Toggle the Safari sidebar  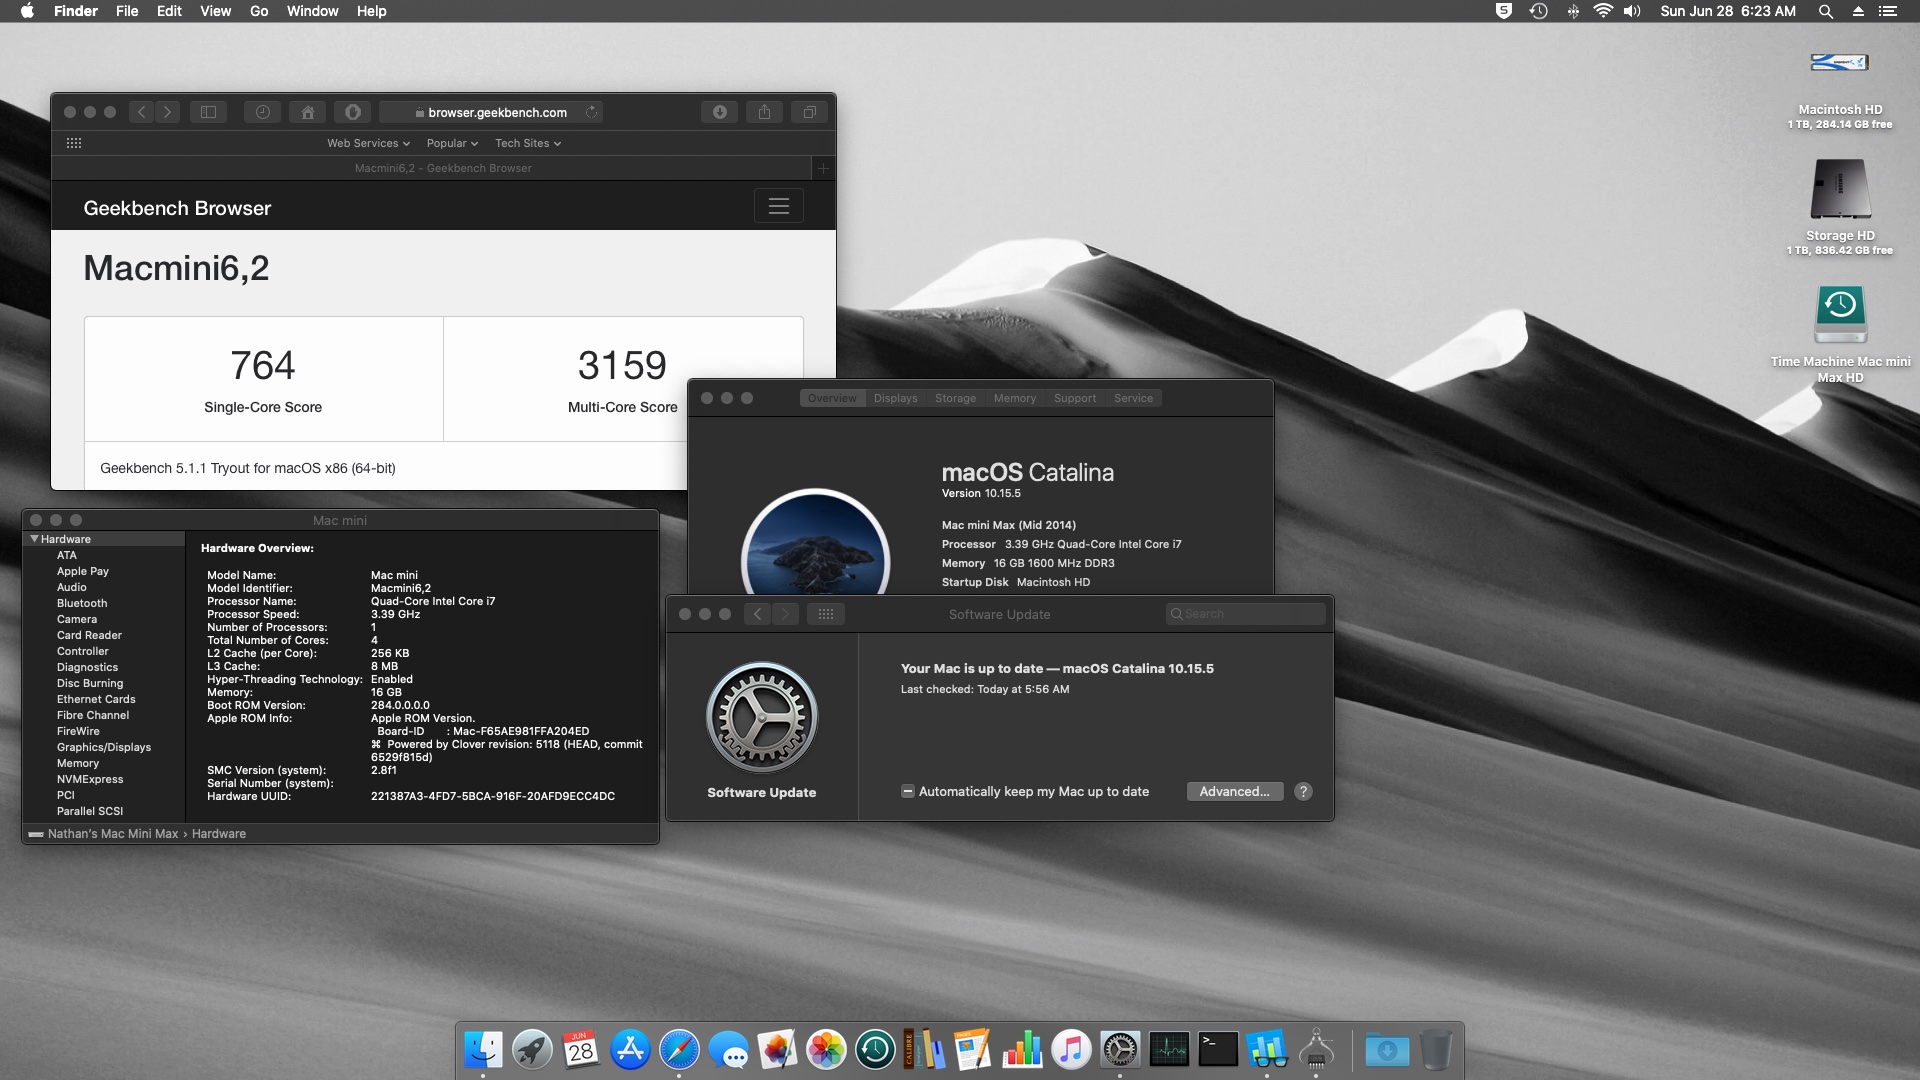click(x=208, y=112)
